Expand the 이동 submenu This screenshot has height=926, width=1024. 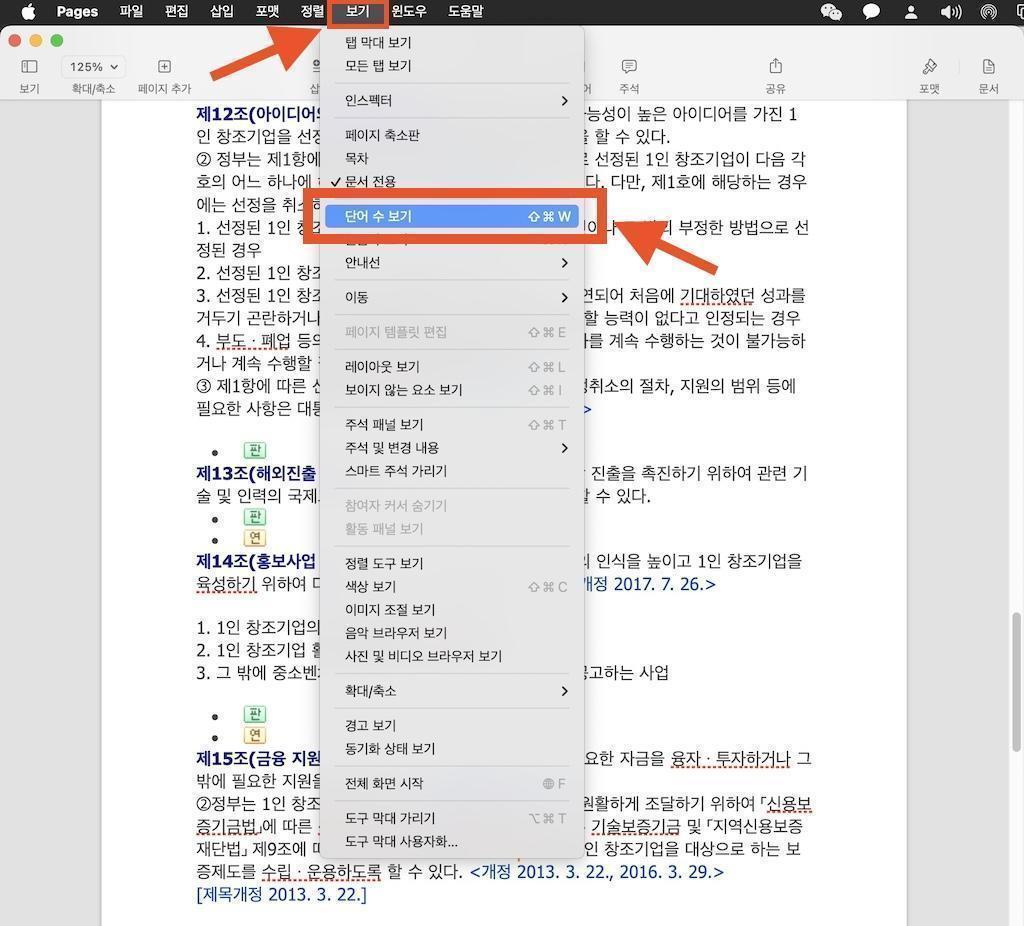click(452, 297)
